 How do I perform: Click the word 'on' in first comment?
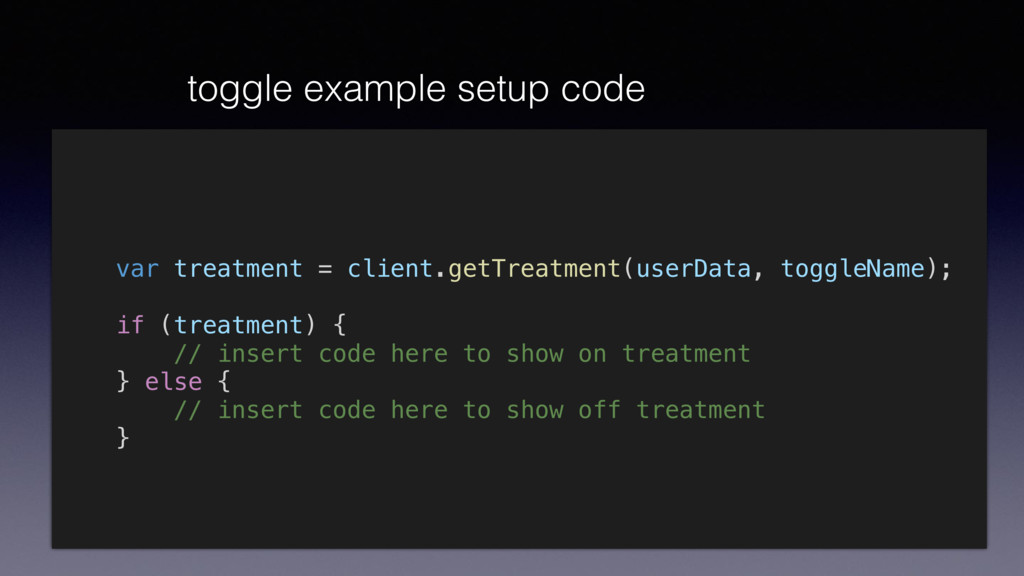(592, 353)
